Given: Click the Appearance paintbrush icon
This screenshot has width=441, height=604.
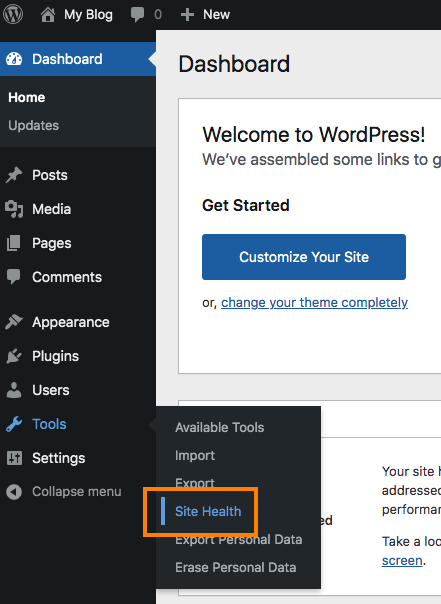Looking at the screenshot, I should 14,322.
